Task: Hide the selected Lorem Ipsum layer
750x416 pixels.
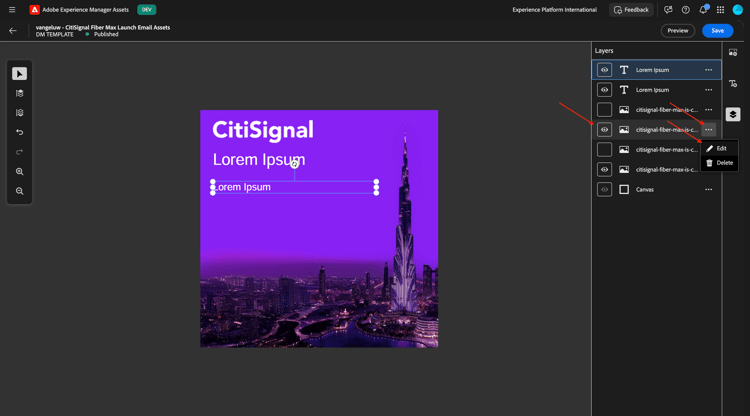Action: click(605, 70)
